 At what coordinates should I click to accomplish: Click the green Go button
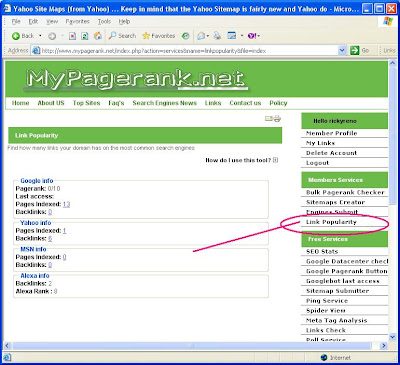(359, 51)
